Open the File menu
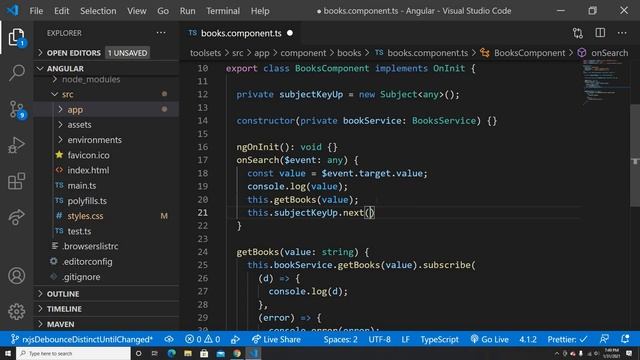Image resolution: width=640 pixels, height=360 pixels. (36, 11)
